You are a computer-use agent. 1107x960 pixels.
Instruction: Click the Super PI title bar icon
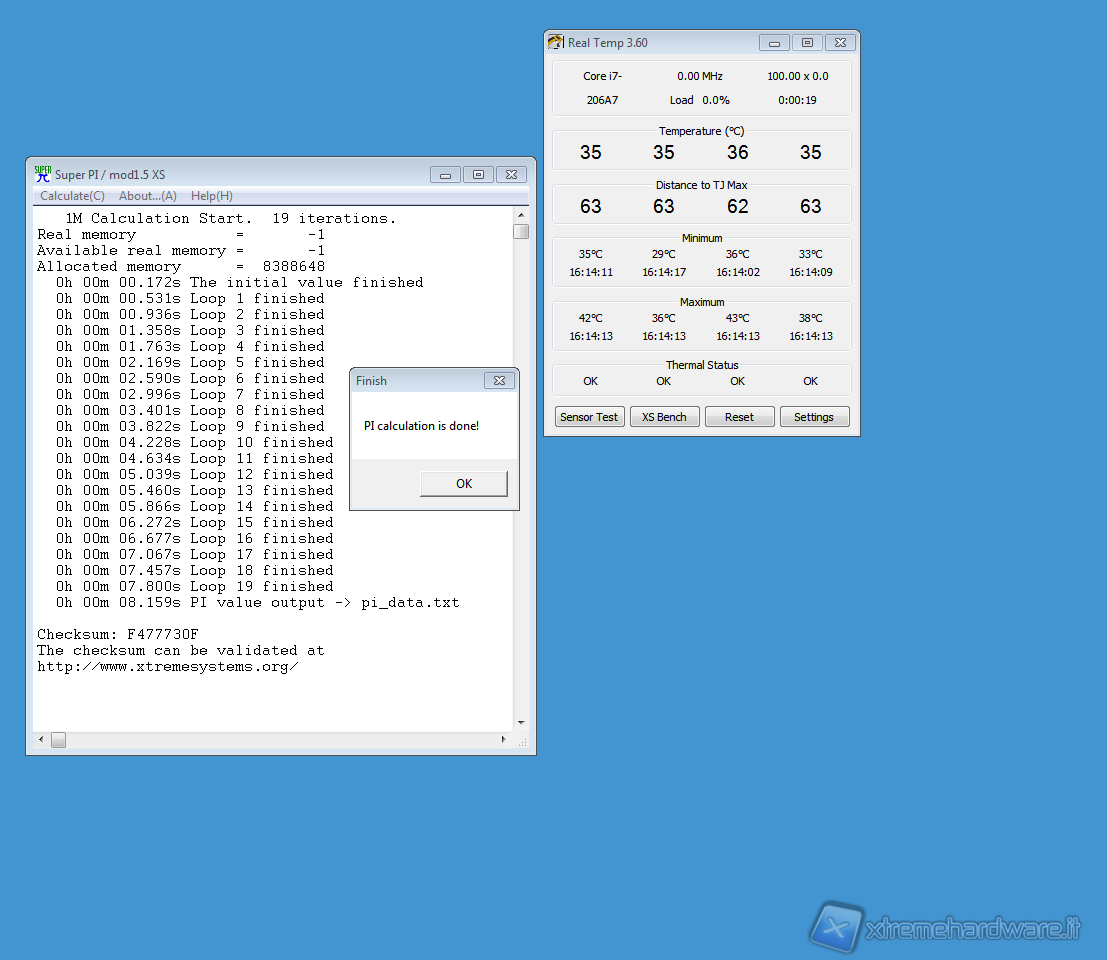pyautogui.click(x=43, y=174)
